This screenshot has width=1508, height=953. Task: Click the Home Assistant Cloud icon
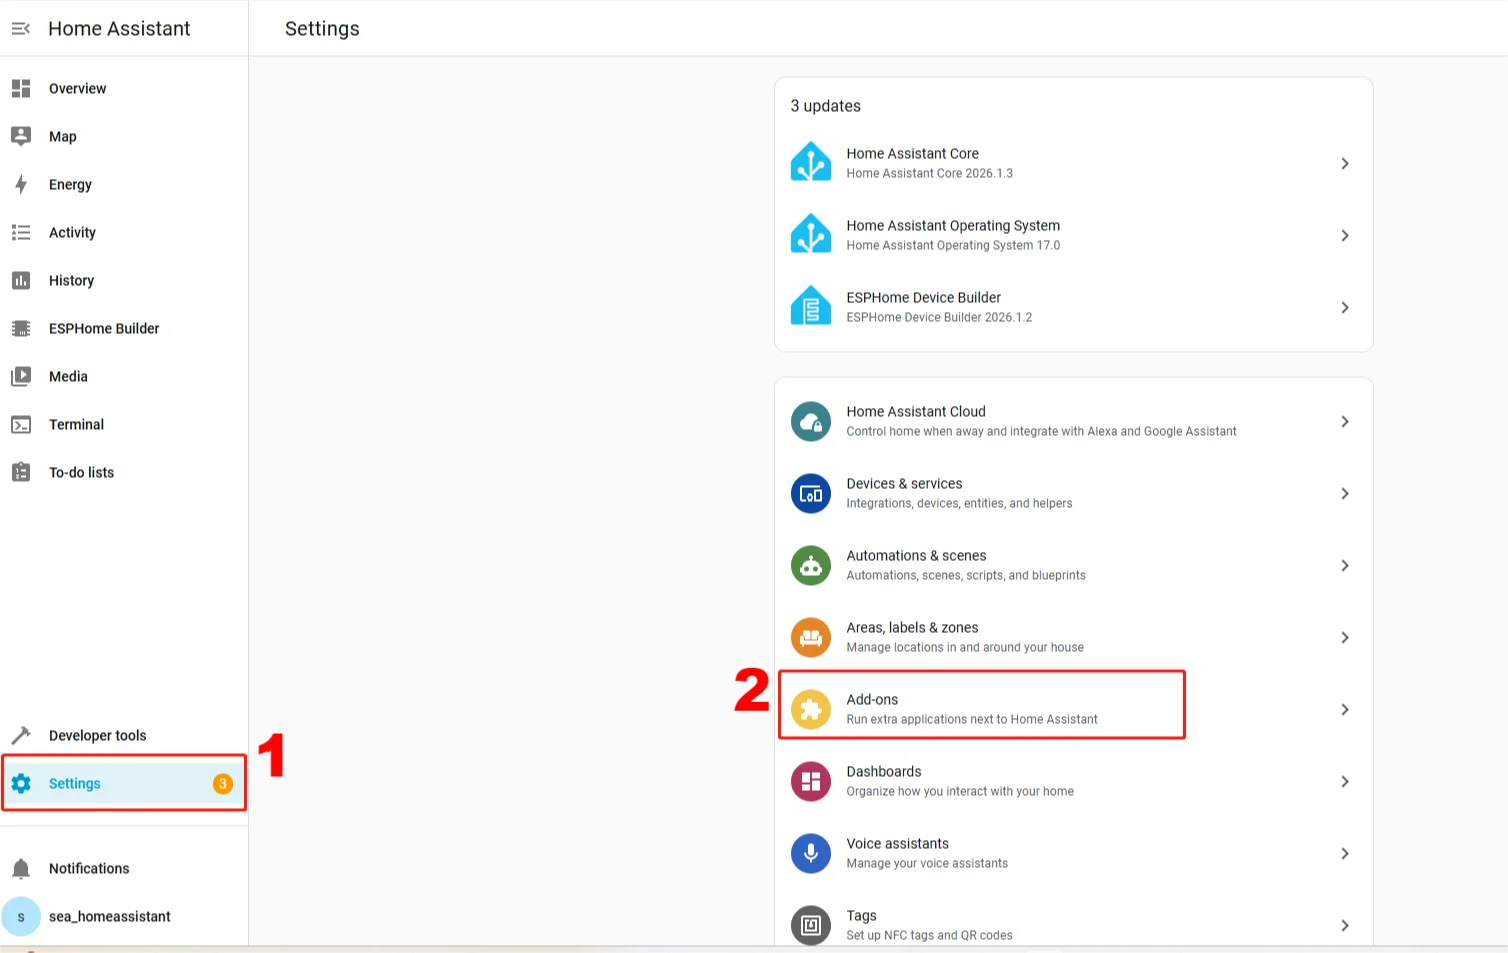[x=810, y=422]
